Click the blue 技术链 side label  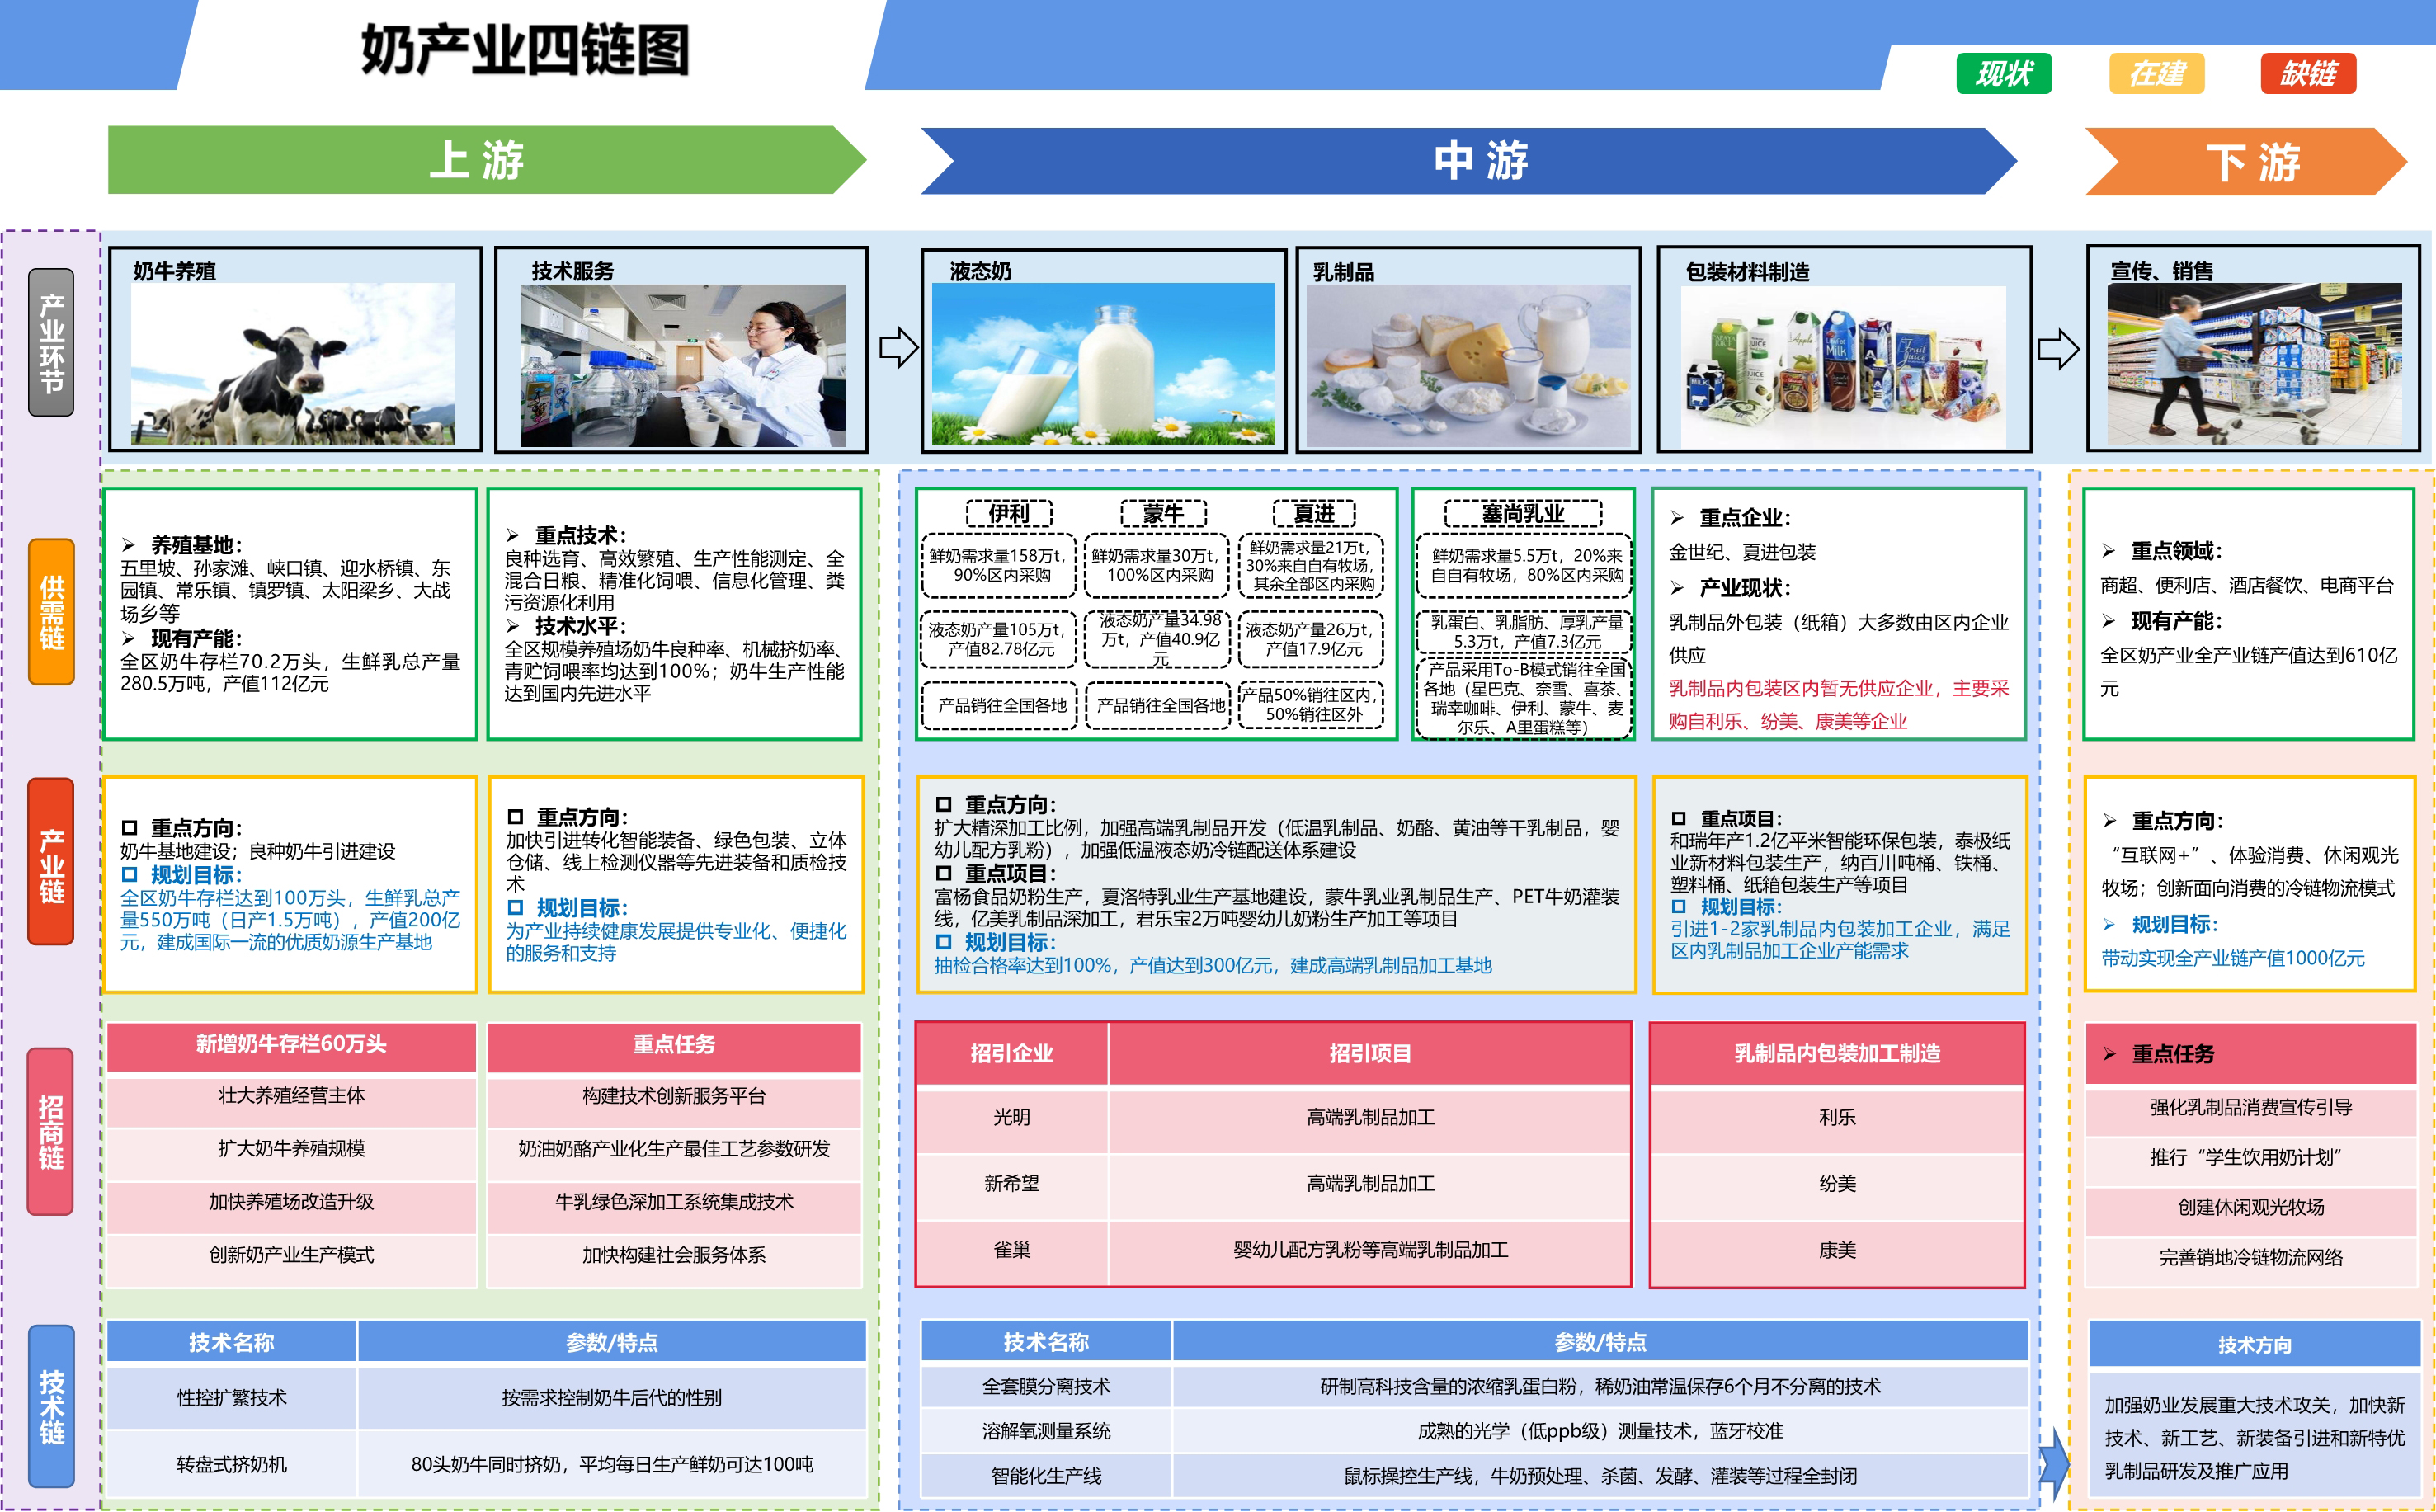point(51,1405)
